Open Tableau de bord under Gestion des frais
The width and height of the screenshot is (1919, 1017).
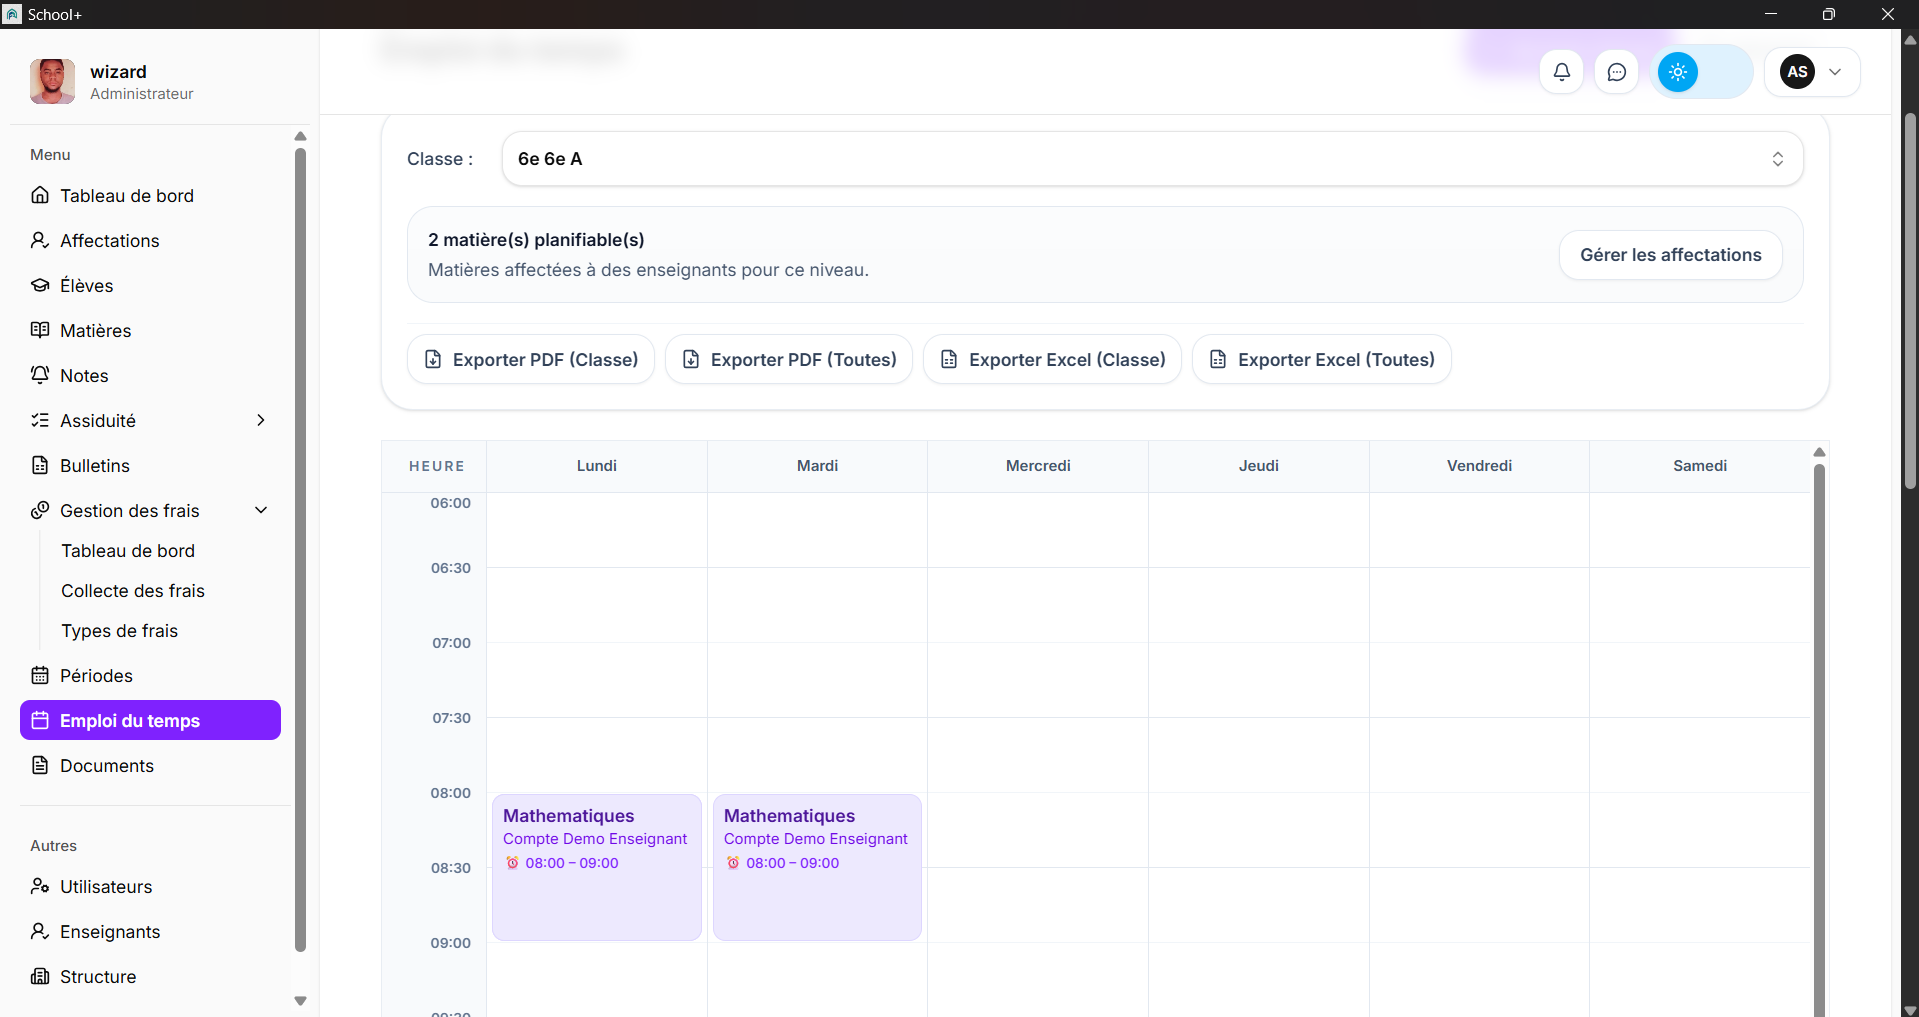click(128, 550)
